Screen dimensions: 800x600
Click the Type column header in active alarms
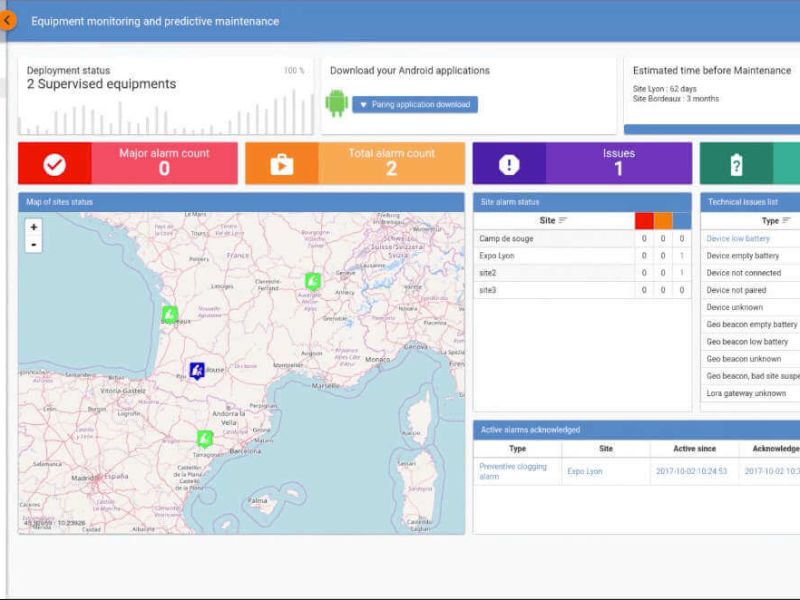click(x=517, y=448)
